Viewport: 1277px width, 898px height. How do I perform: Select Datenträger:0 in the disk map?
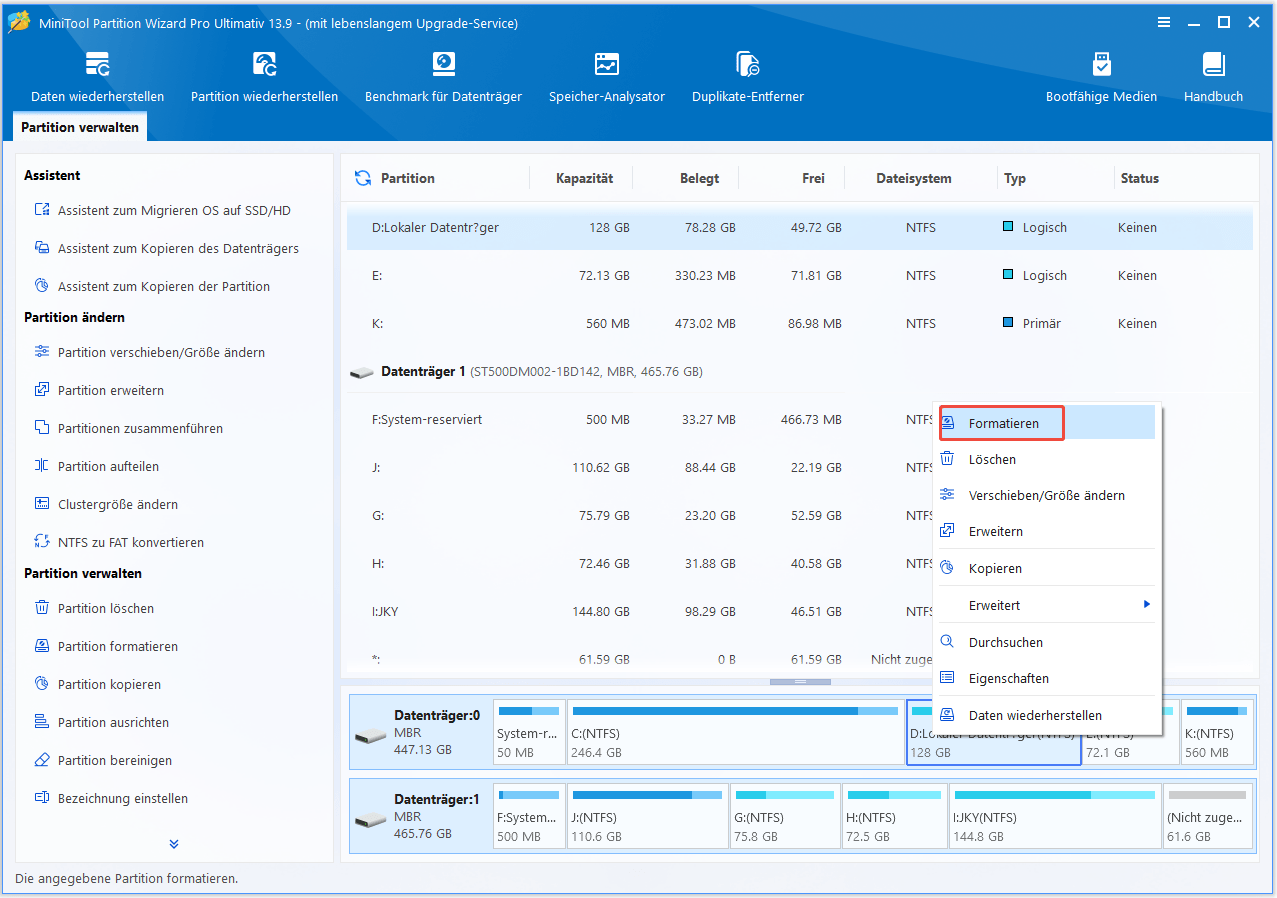[x=421, y=732]
